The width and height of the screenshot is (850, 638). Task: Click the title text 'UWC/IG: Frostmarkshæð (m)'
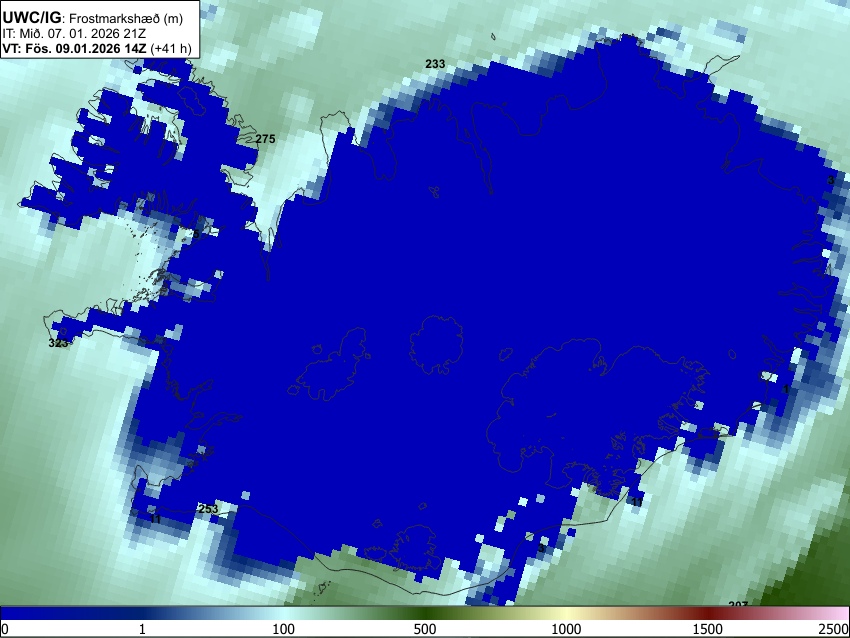click(x=93, y=18)
